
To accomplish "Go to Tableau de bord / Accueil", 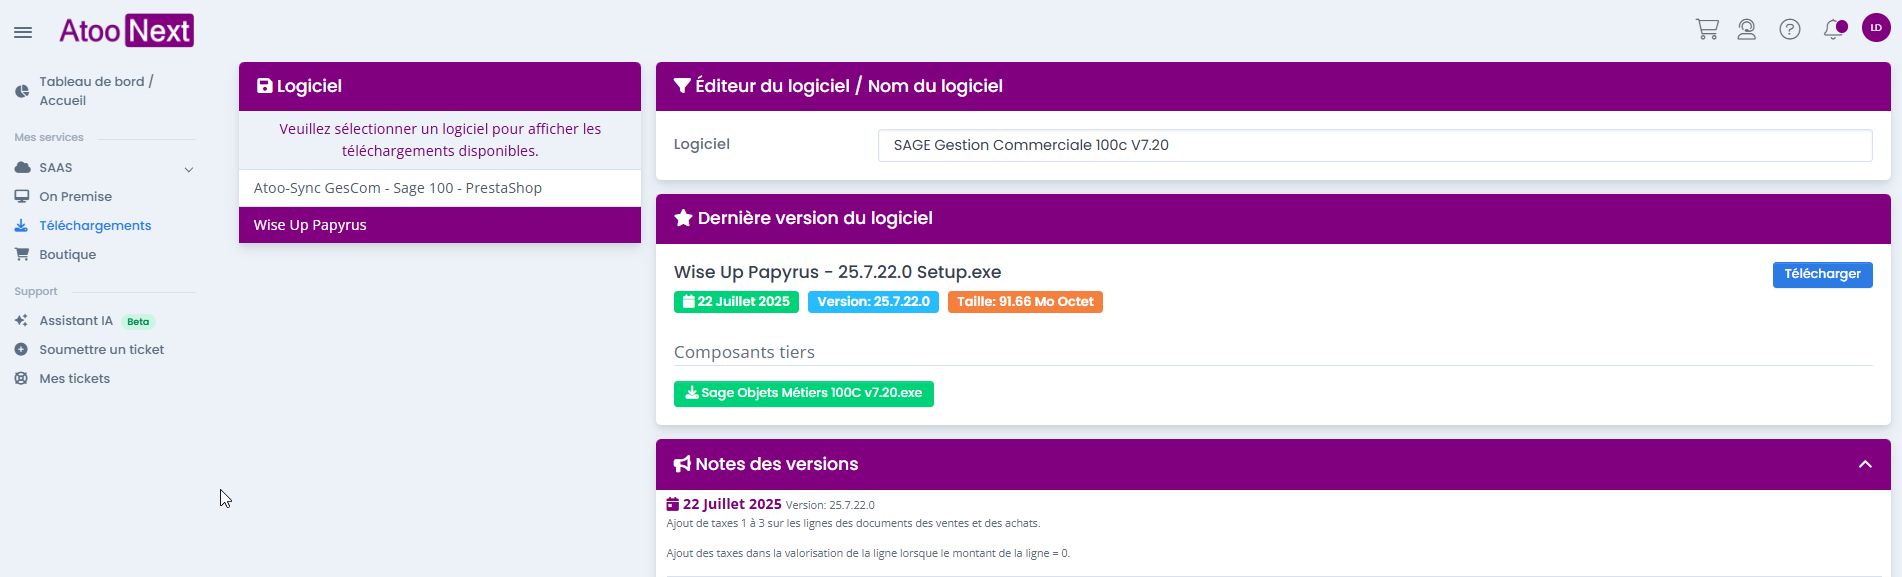I will pyautogui.click(x=95, y=91).
